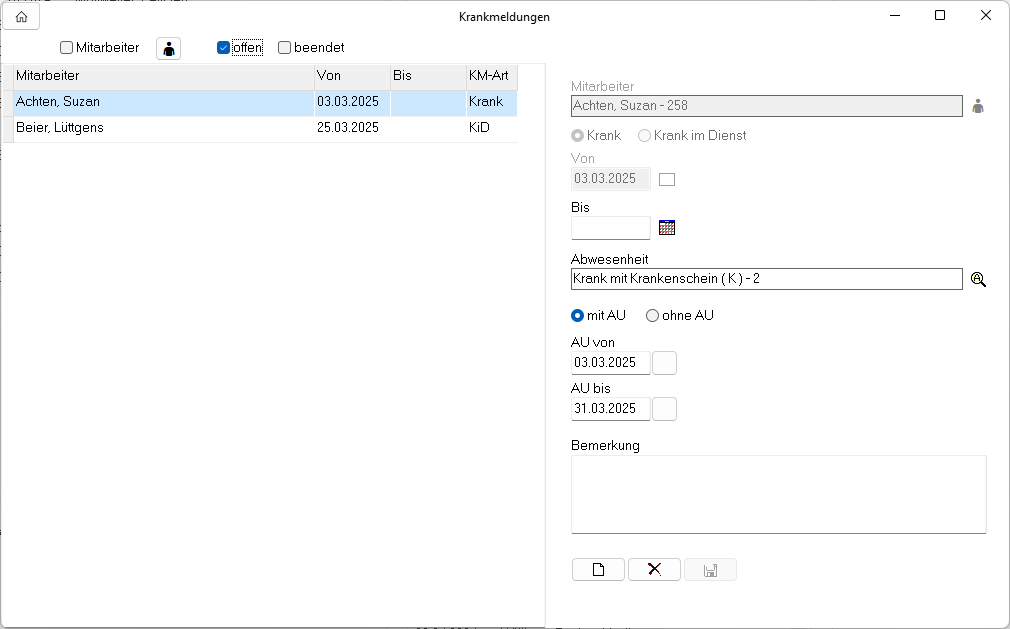Click the save floppy disk button
This screenshot has width=1010, height=629.
tap(710, 570)
